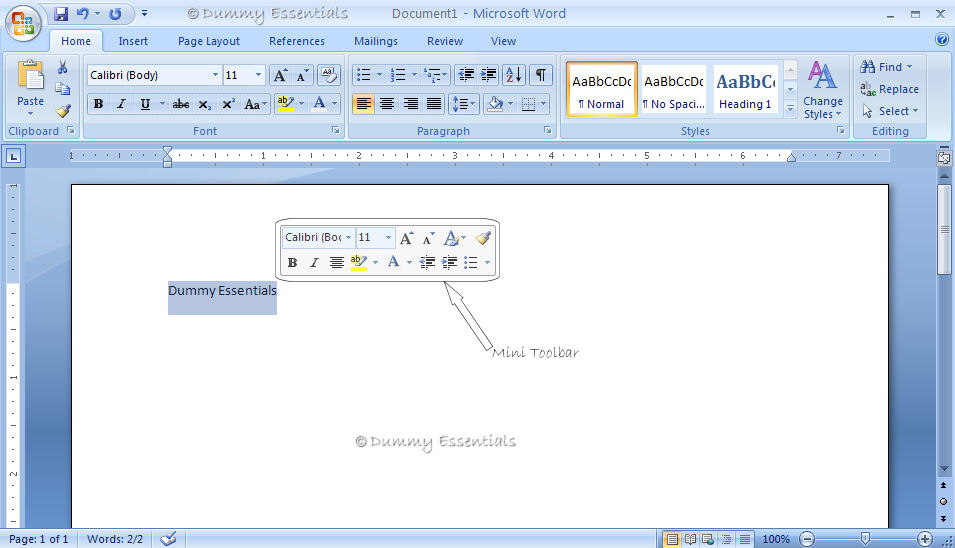Open the Calibri (Body) font name dropdown
This screenshot has height=548, width=955.
(215, 75)
